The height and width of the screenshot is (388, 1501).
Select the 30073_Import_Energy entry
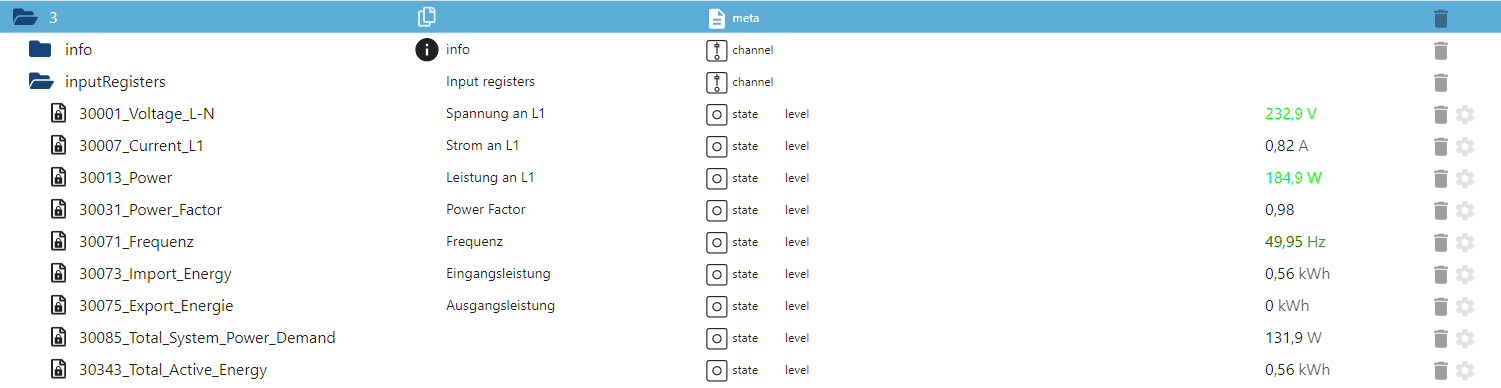(x=155, y=274)
